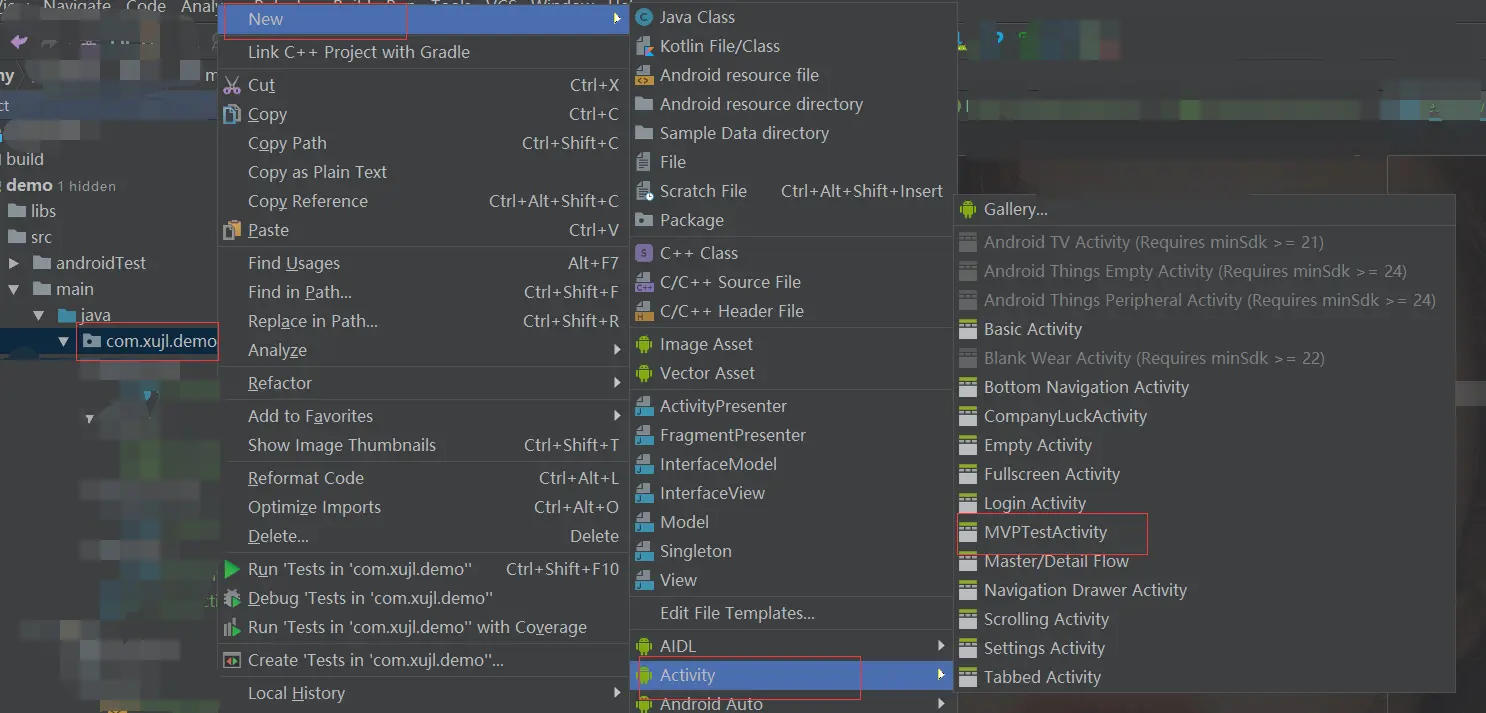Click the Basic Activity template icon

point(967,329)
